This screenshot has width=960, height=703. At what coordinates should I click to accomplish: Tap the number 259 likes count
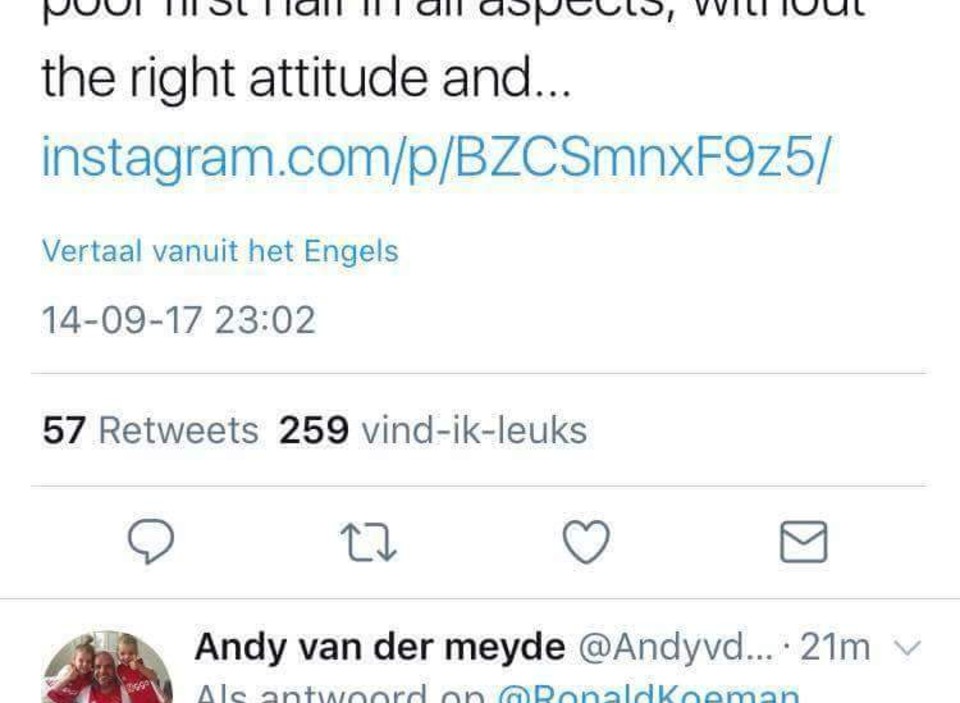point(313,430)
